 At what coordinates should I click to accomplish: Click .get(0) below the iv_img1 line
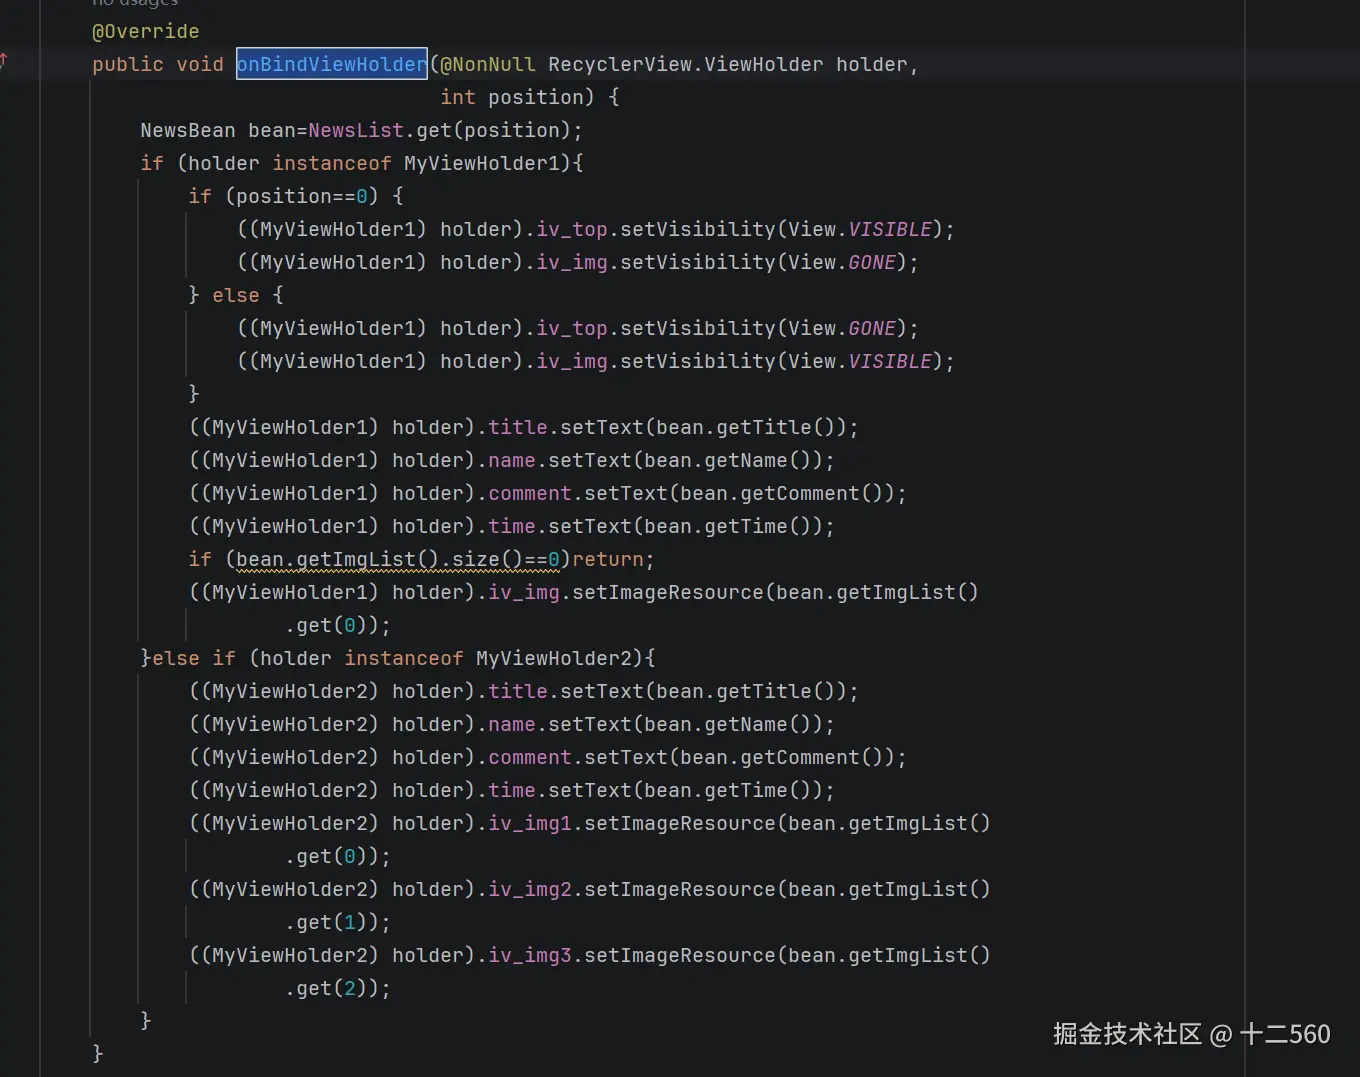click(x=332, y=856)
